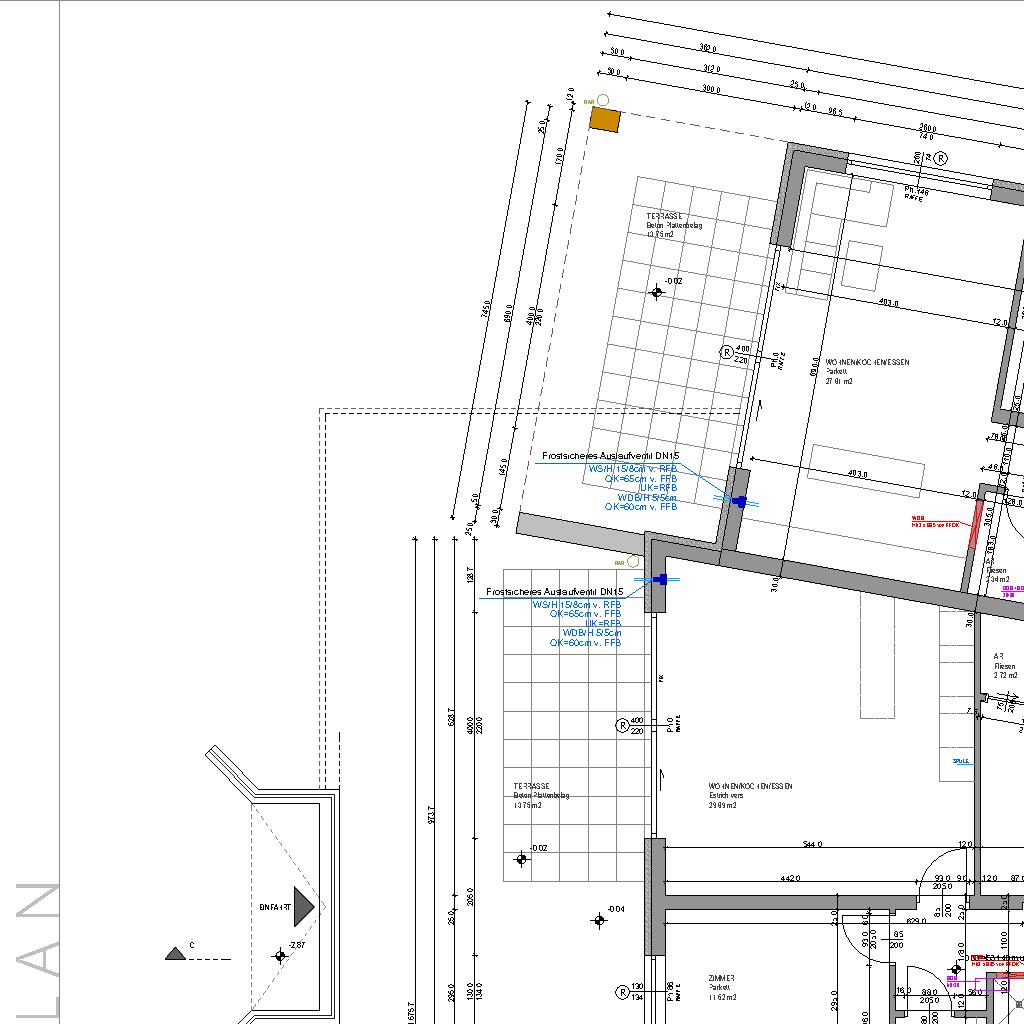Click the -0.02 height marker on lower terrace

[x=521, y=859]
